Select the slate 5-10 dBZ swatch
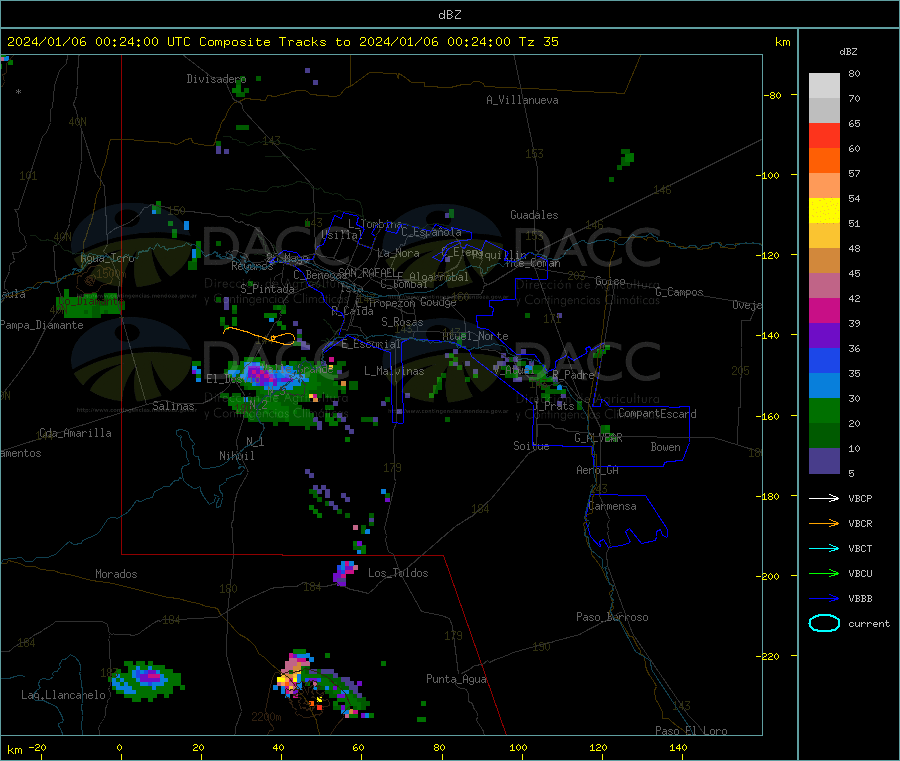 824,461
